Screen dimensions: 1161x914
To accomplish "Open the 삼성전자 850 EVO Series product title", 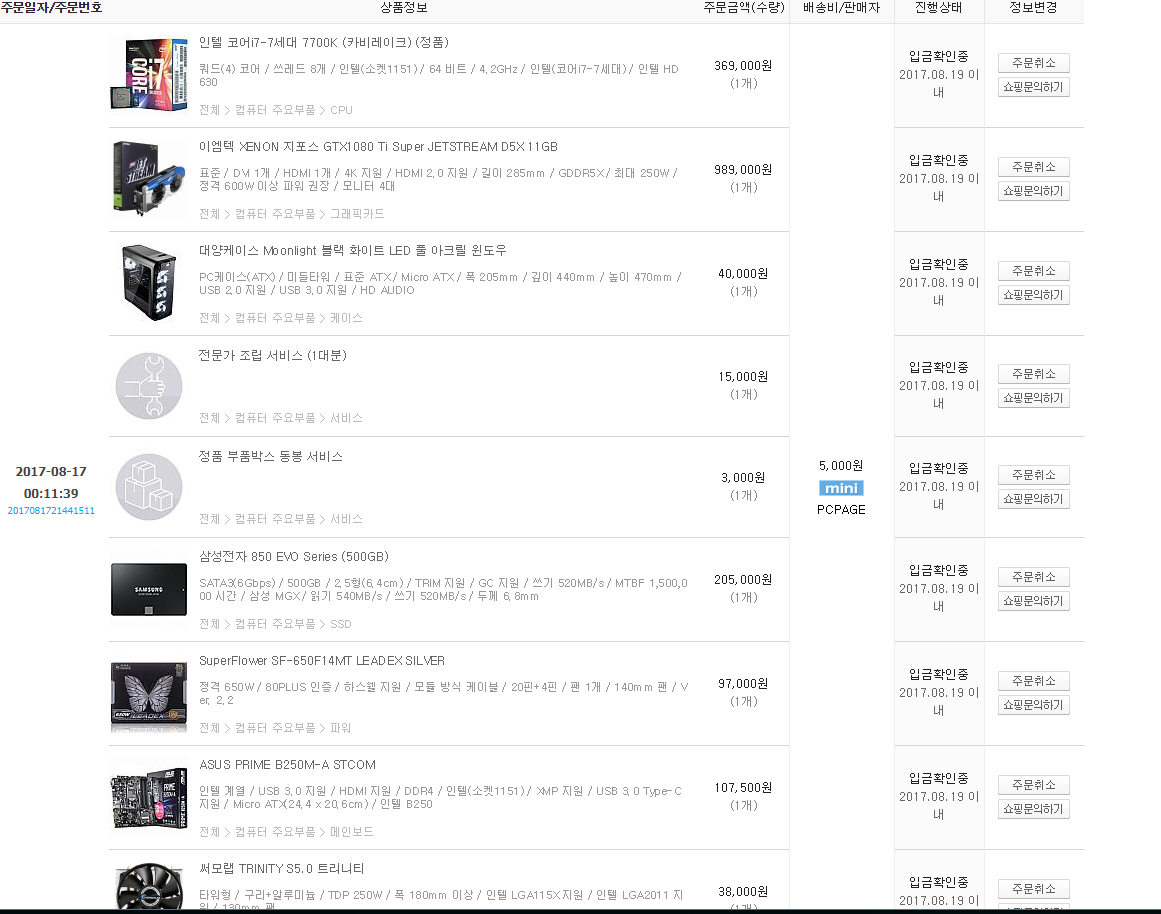I will pos(293,556).
